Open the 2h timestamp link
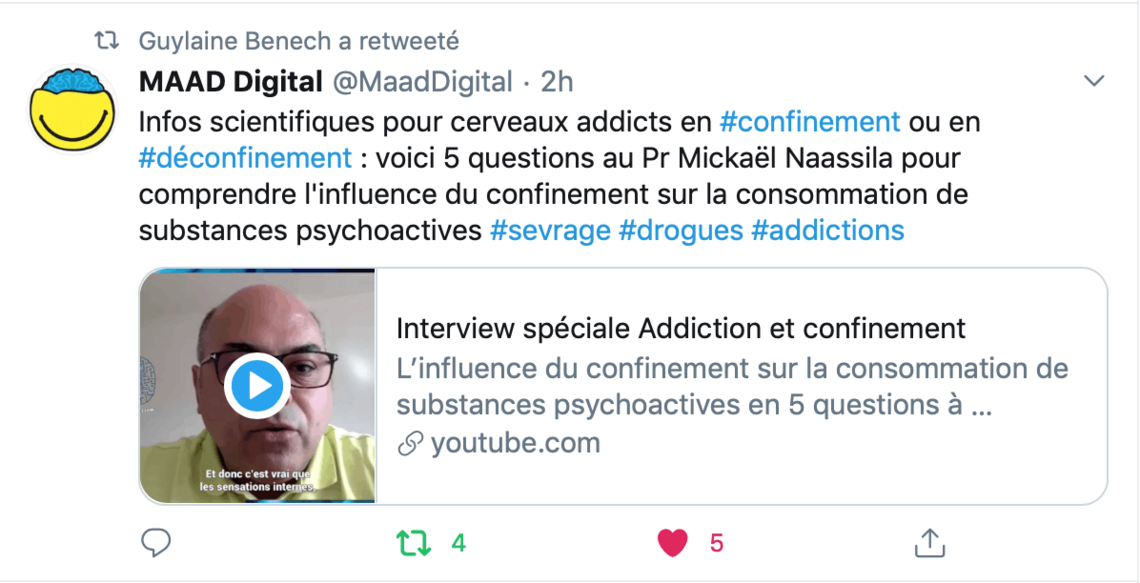The image size is (1140, 583). tap(557, 82)
